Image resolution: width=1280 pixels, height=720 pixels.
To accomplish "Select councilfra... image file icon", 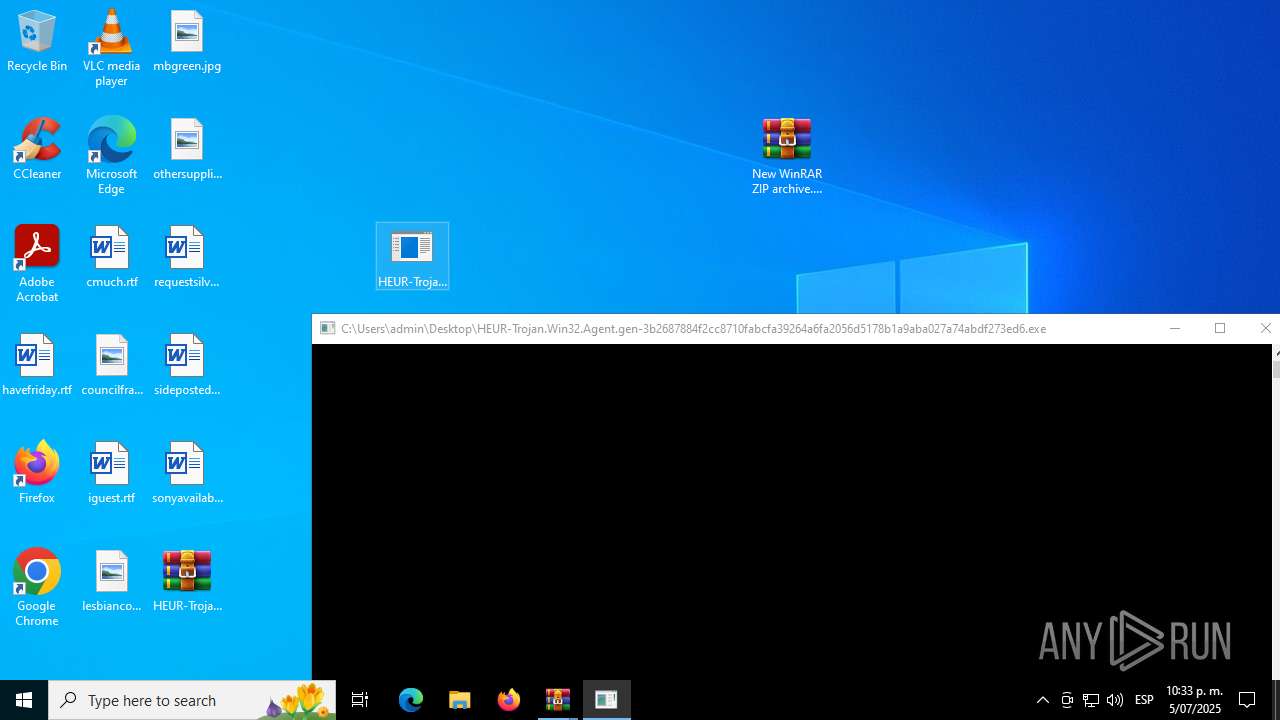I will pos(111,366).
